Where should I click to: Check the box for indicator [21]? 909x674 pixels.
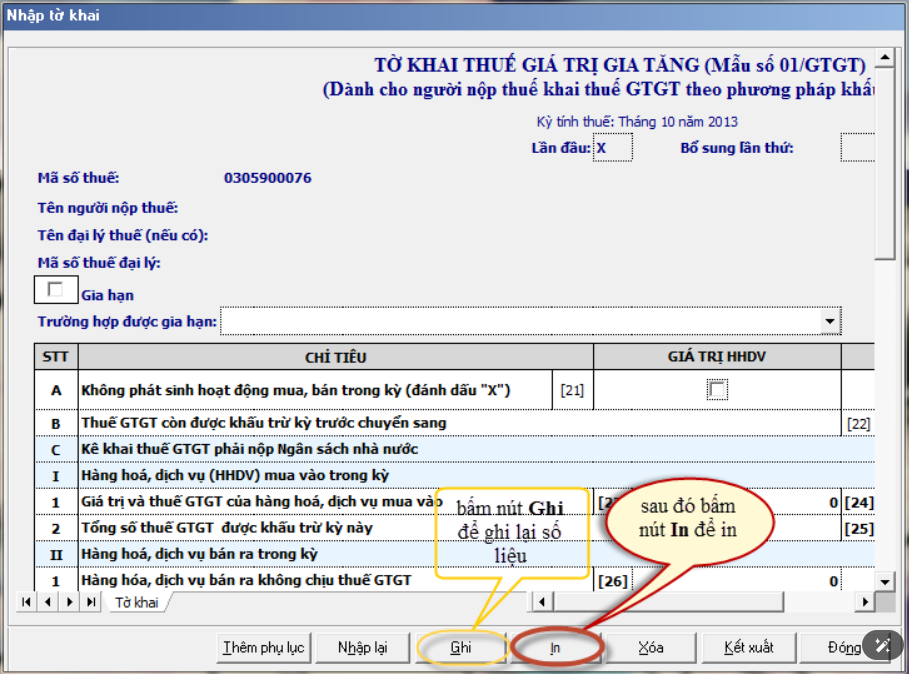(x=717, y=389)
